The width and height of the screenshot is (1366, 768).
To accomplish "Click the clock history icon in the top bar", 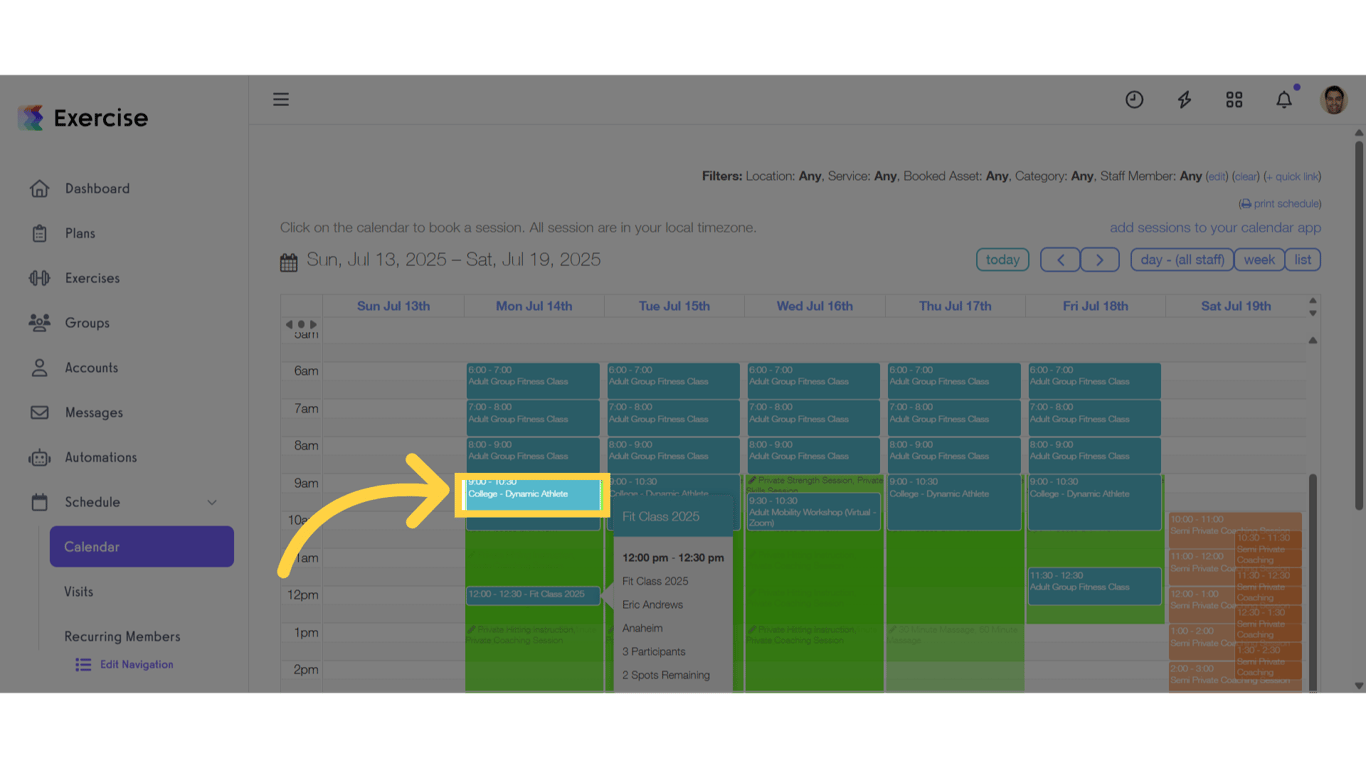I will [1134, 99].
